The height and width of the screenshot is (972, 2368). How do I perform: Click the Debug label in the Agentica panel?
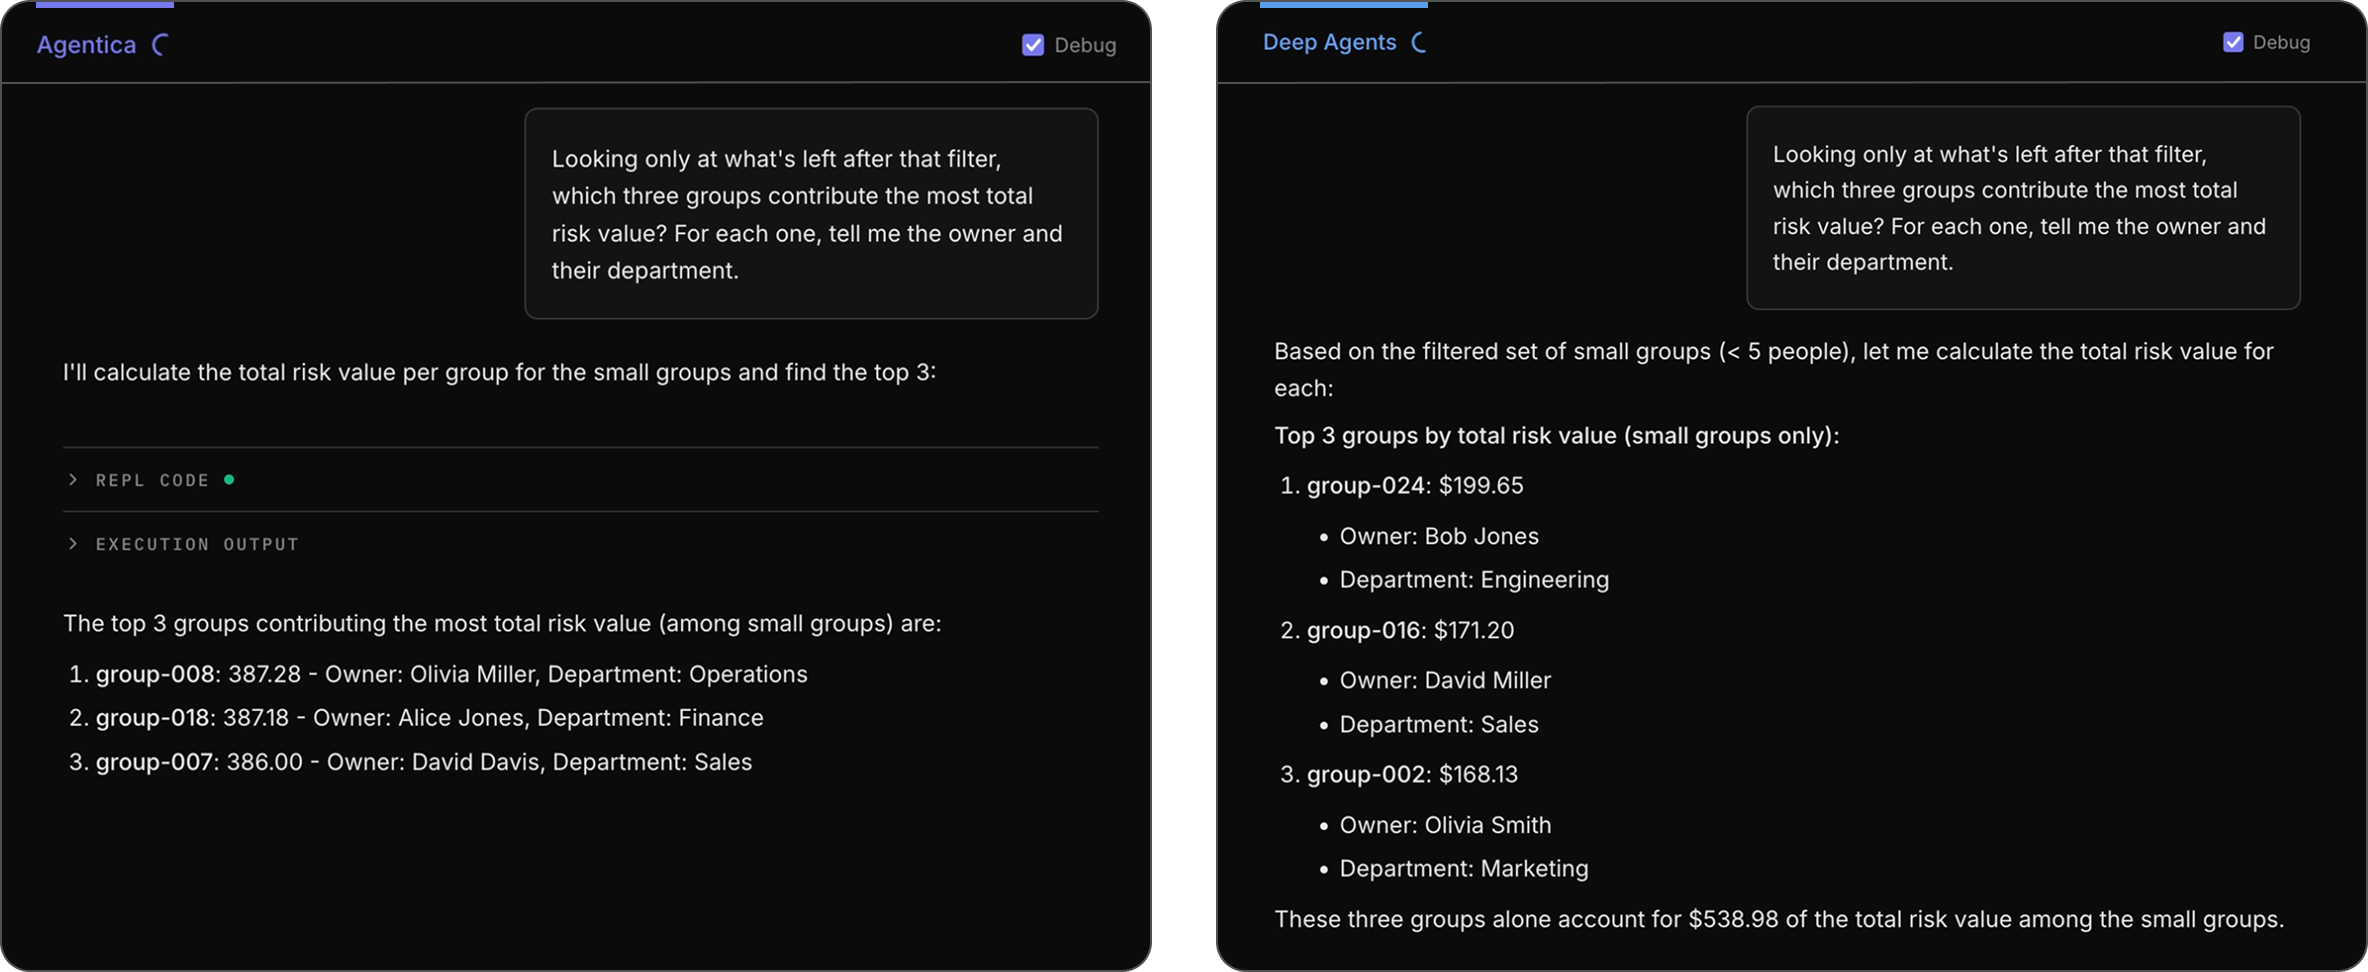(x=1085, y=45)
